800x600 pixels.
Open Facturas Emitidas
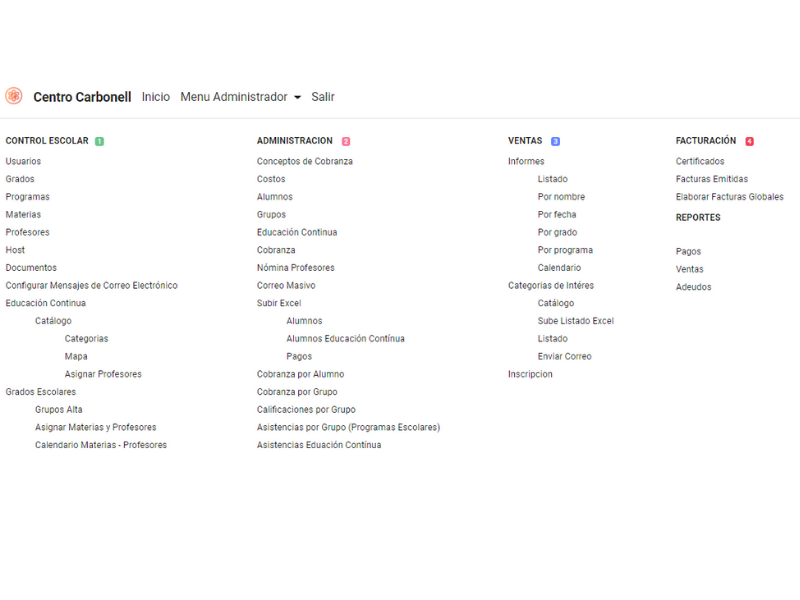[711, 179]
